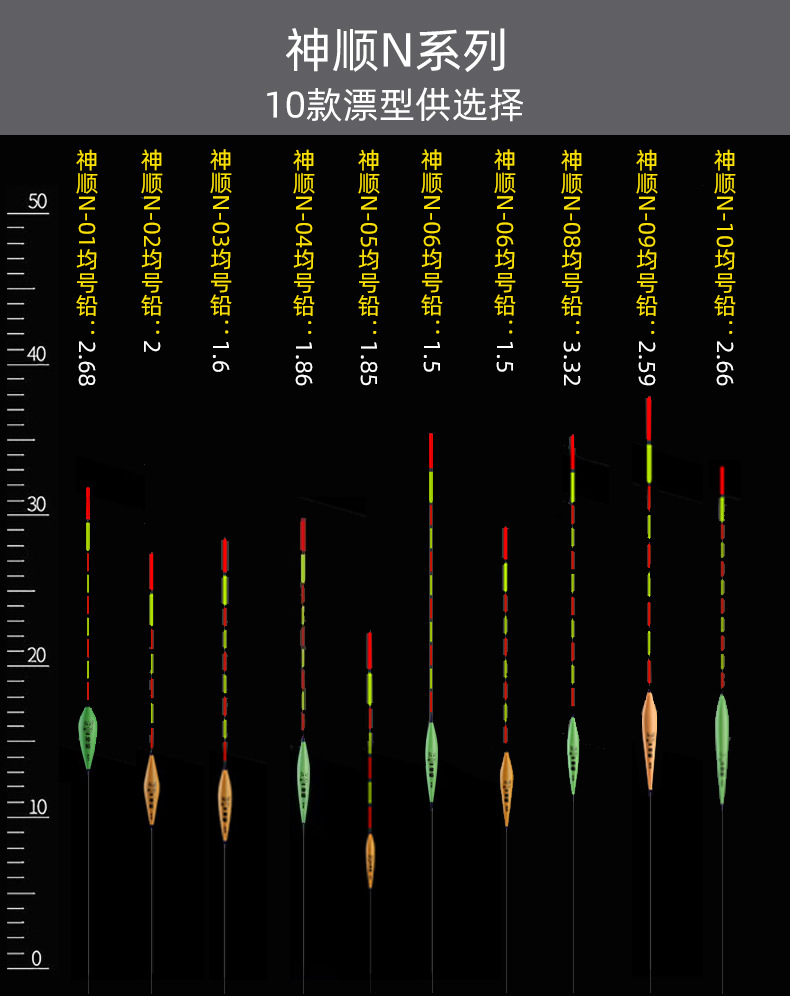Click the 30 mark on the scale
The width and height of the screenshot is (790, 996).
pos(37,504)
